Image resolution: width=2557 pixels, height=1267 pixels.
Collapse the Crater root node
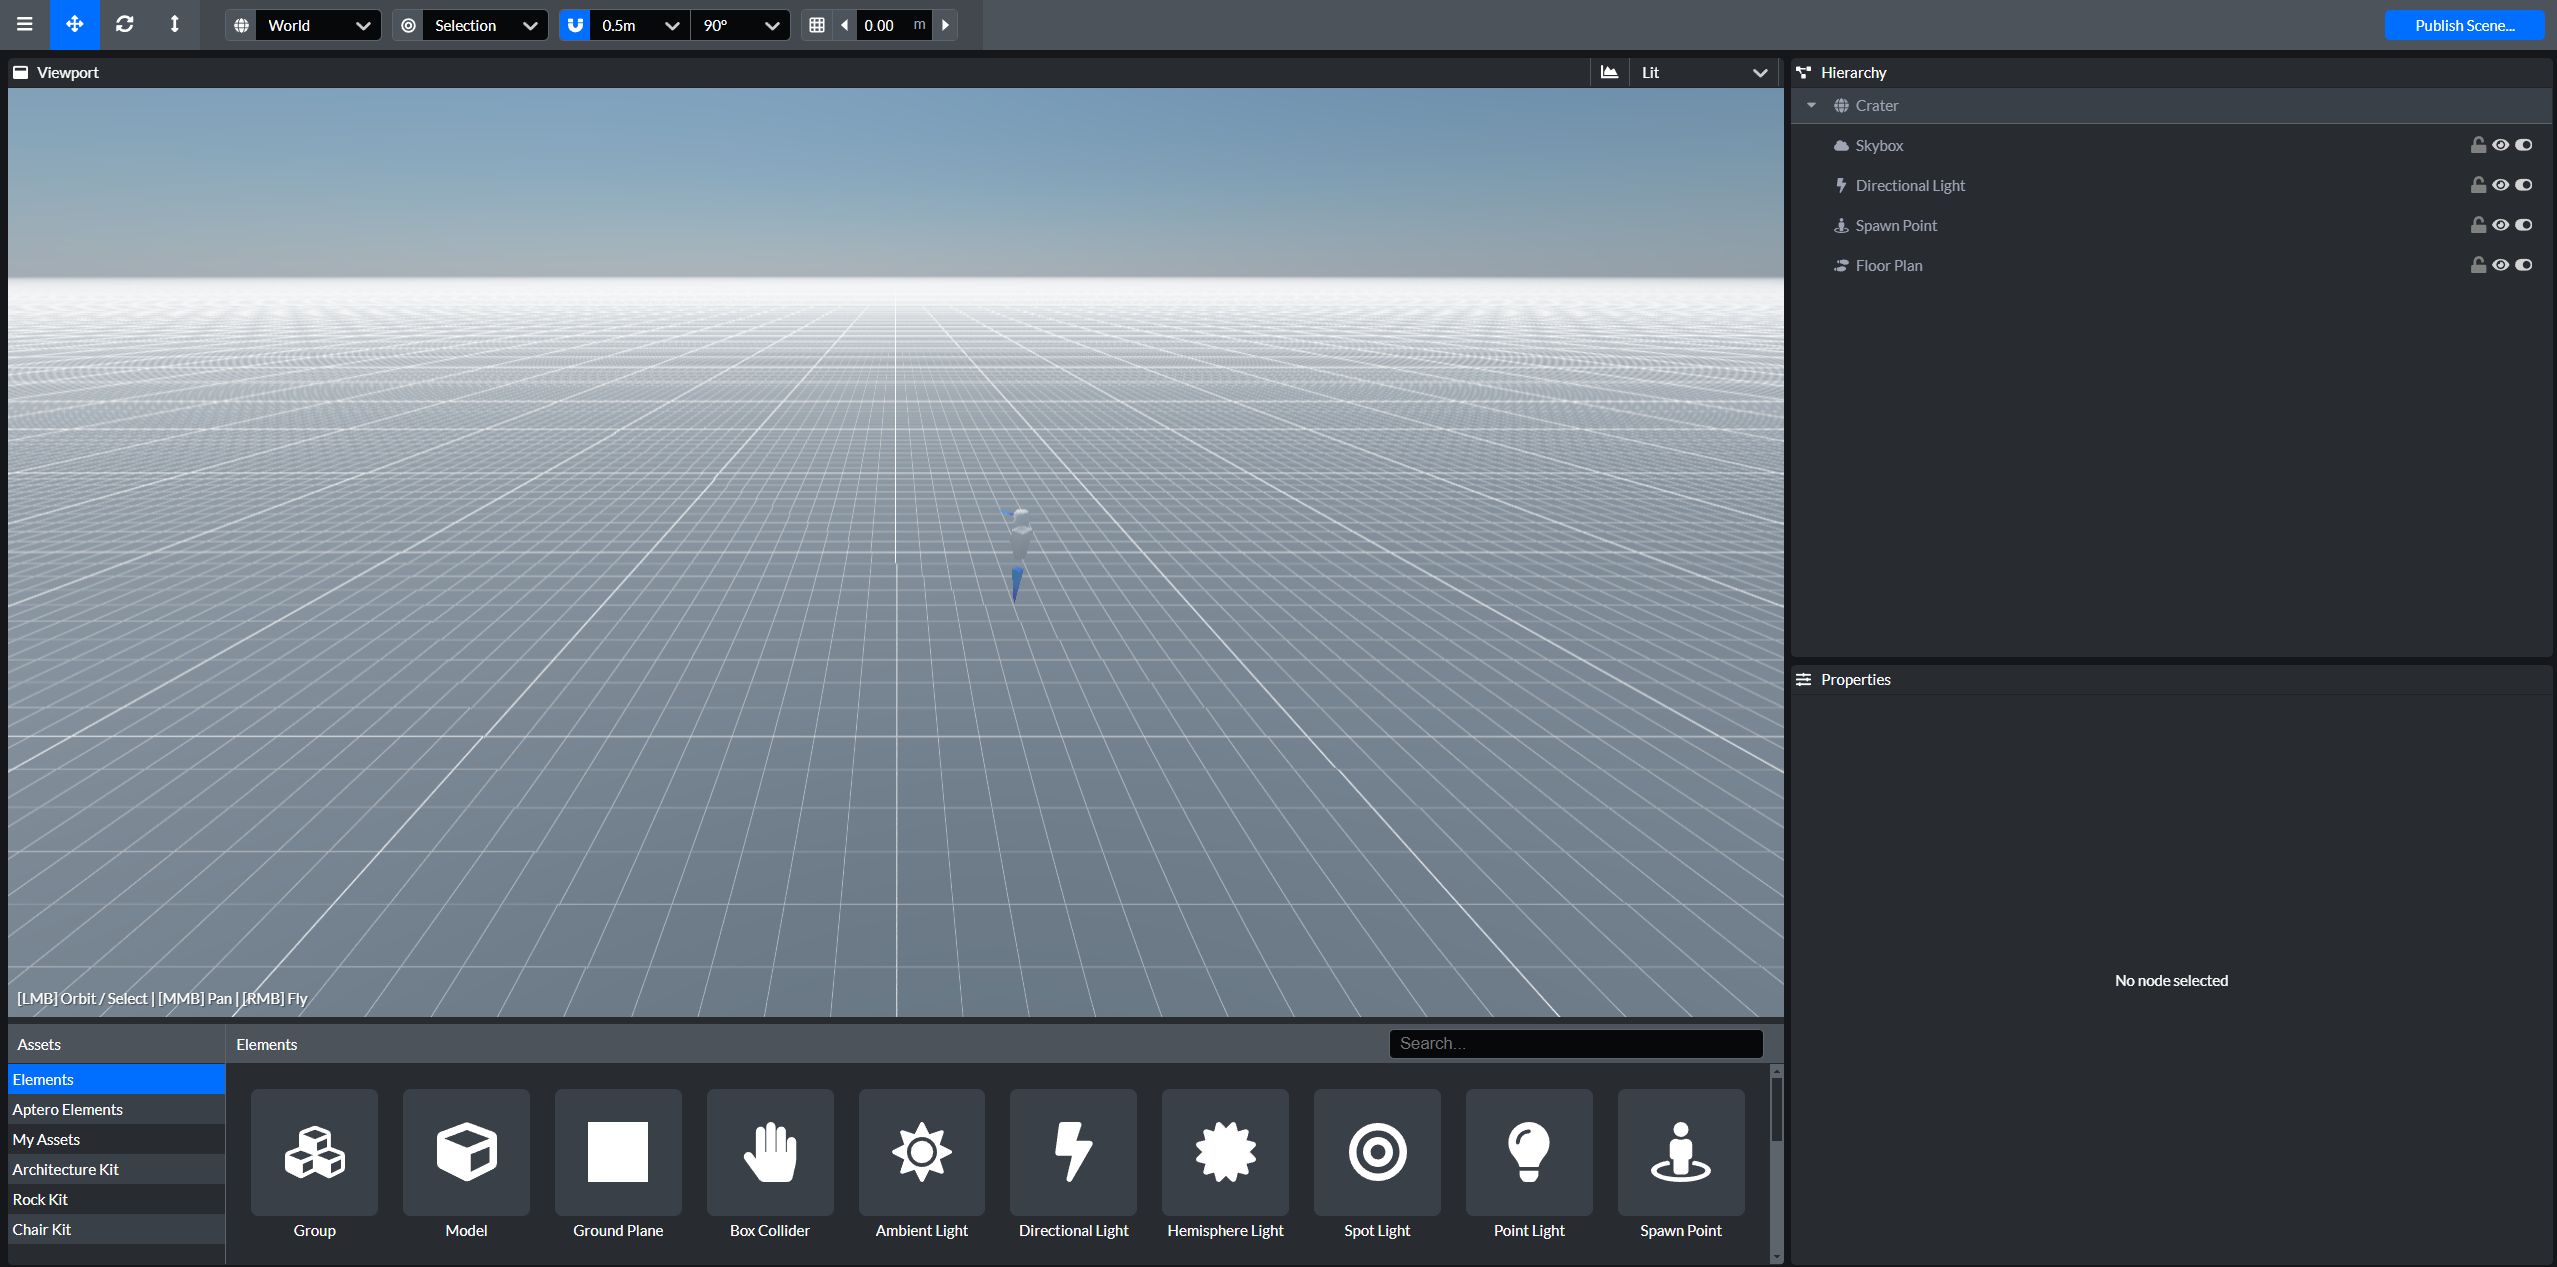pos(1811,105)
